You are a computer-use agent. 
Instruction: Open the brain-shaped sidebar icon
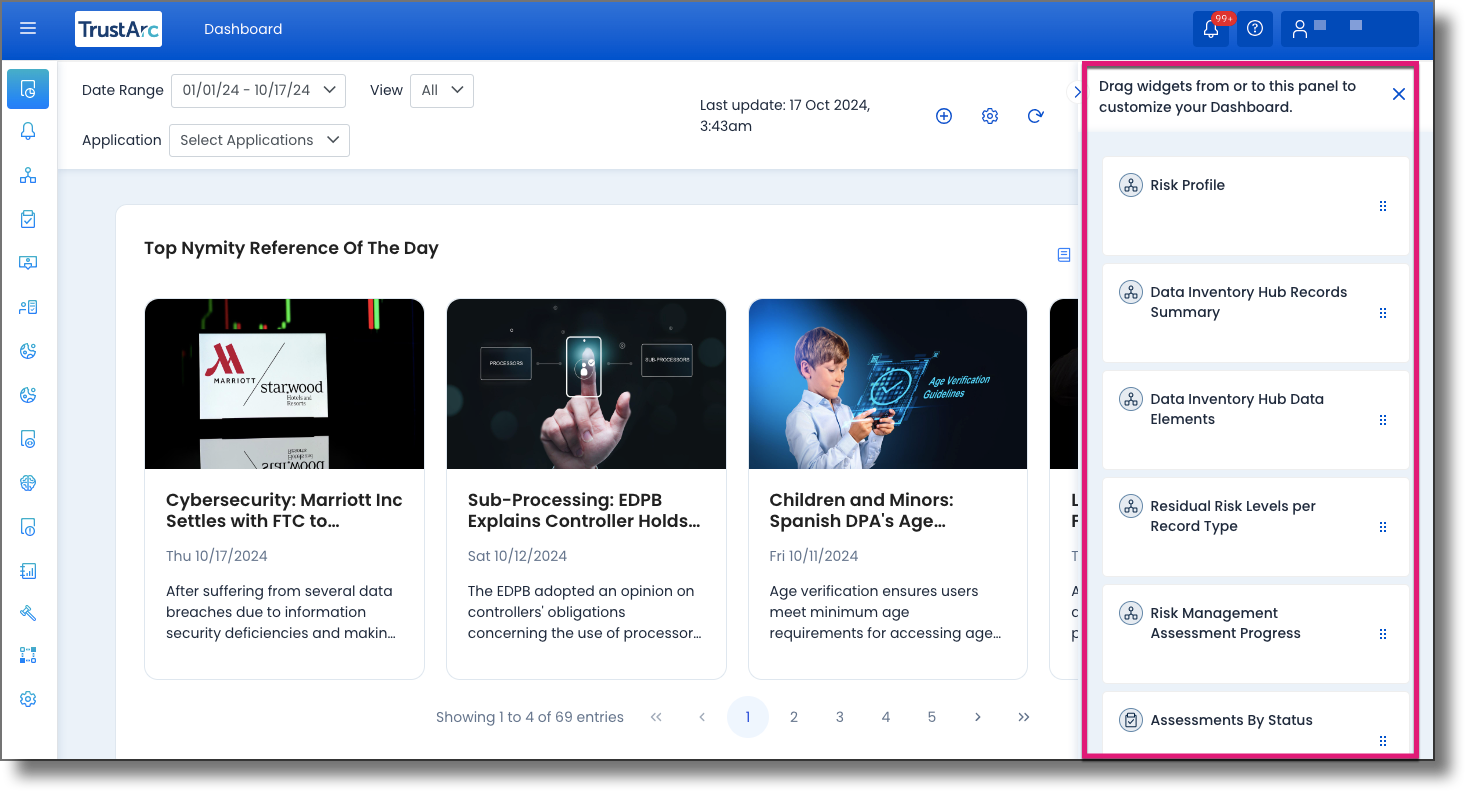click(x=28, y=483)
